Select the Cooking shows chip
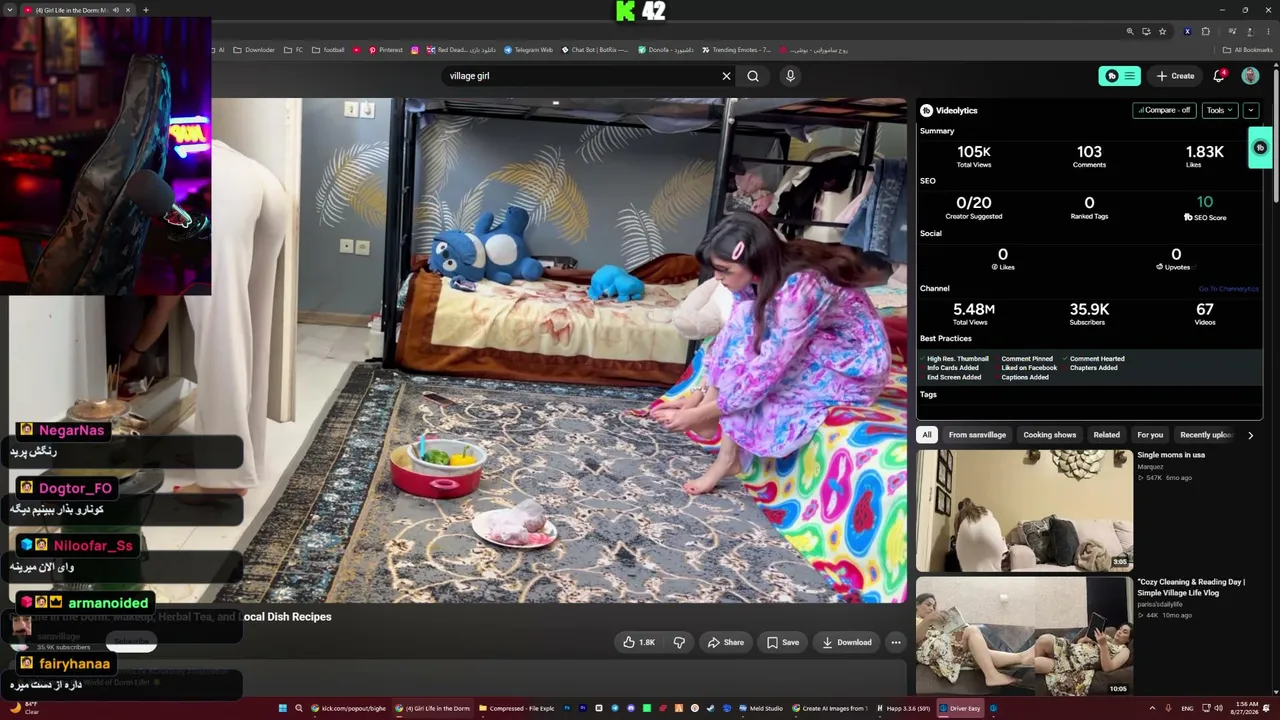 coord(1050,435)
